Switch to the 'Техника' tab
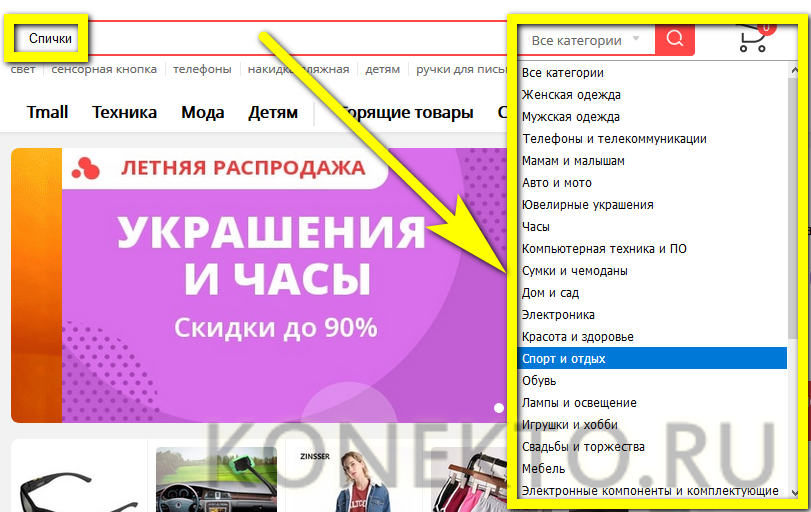The height and width of the screenshot is (512, 811). point(124,112)
